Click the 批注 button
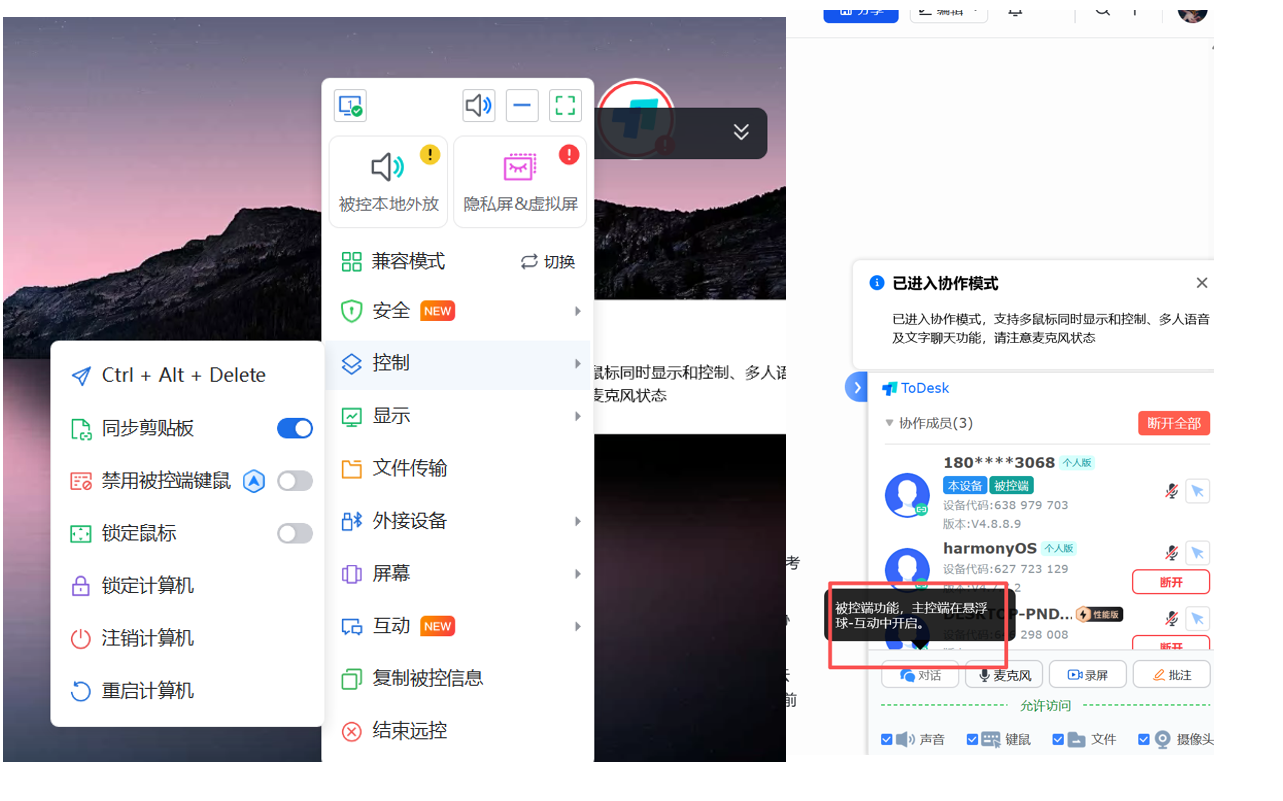 (x=1172, y=675)
